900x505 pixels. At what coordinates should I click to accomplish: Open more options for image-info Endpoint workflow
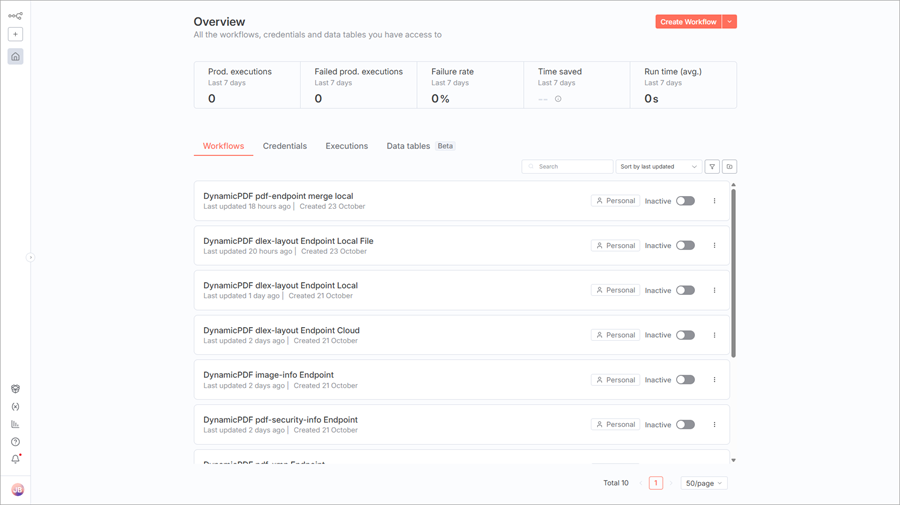coord(714,380)
